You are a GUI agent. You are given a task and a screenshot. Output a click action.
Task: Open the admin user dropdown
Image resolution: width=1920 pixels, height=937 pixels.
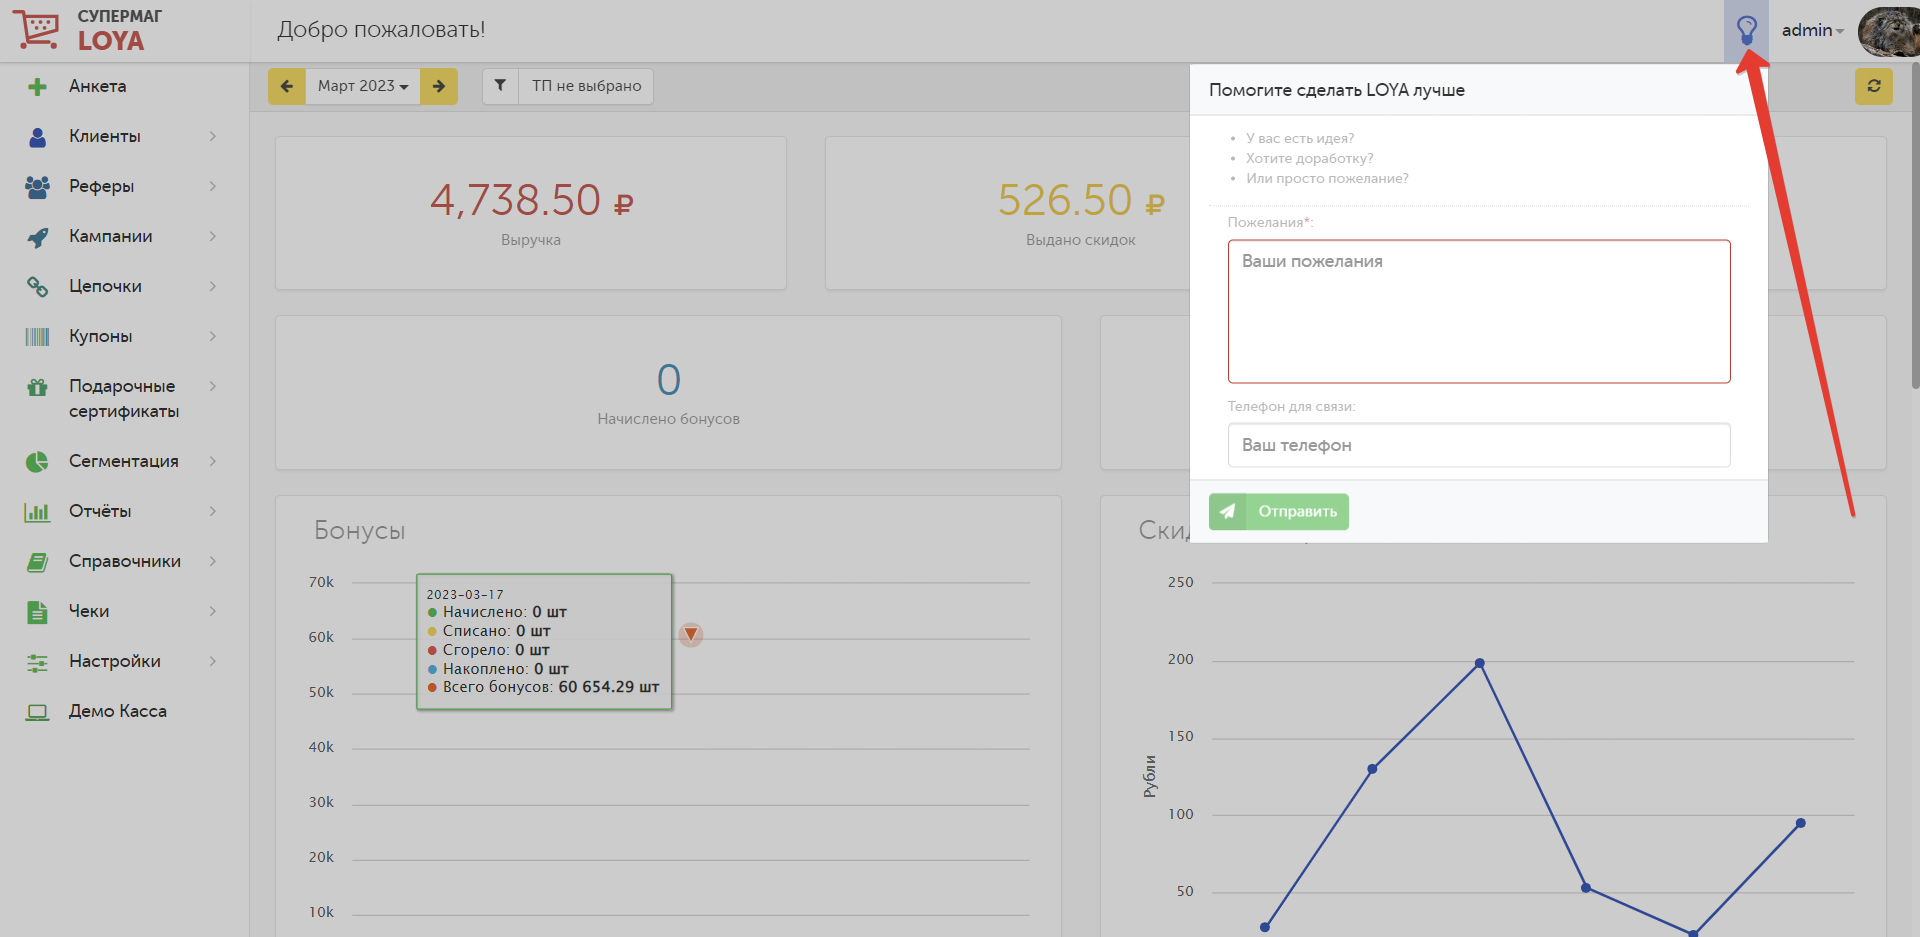1812,30
